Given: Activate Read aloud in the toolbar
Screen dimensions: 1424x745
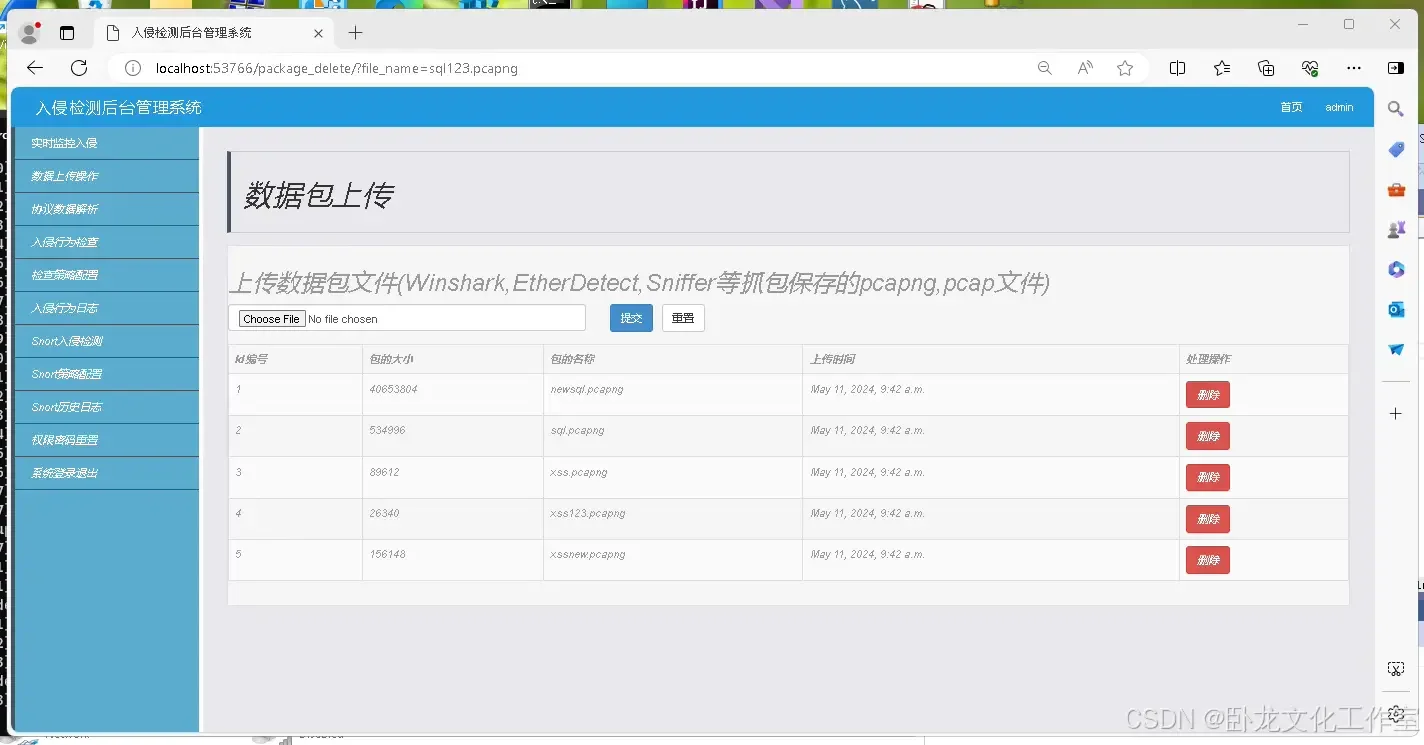Looking at the screenshot, I should tap(1085, 68).
